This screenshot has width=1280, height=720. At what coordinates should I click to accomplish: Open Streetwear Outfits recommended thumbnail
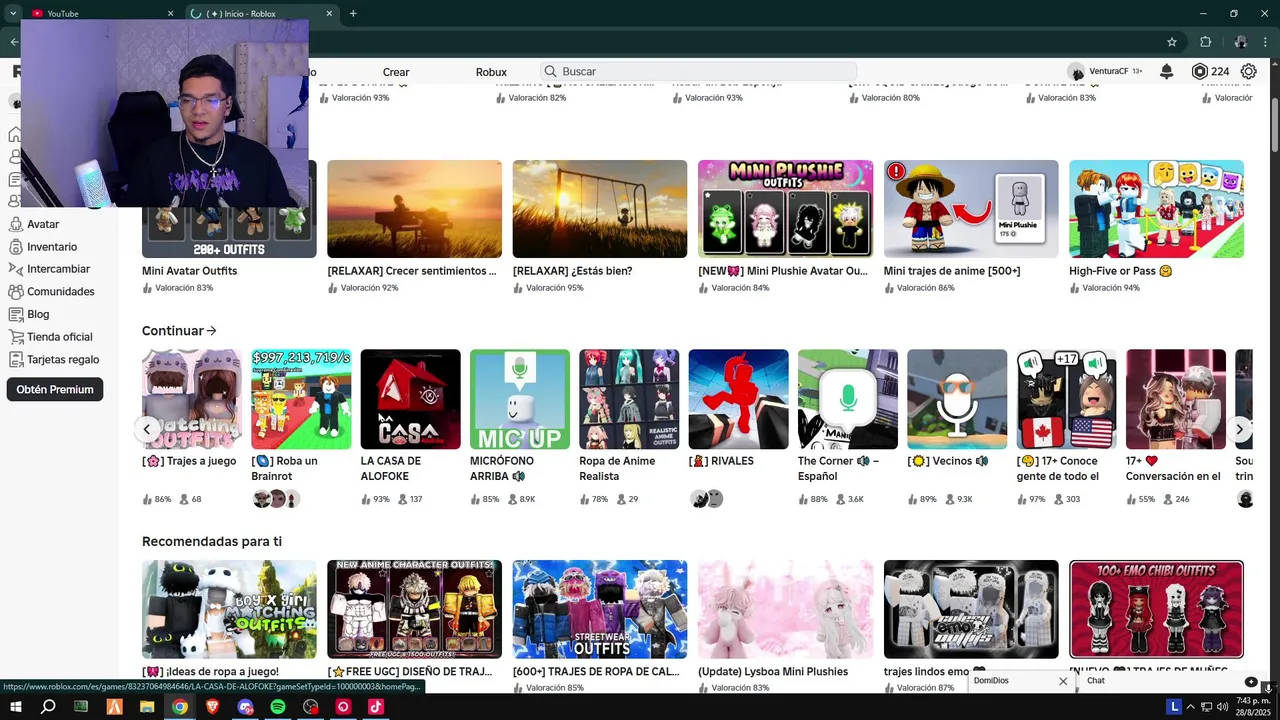[600, 609]
